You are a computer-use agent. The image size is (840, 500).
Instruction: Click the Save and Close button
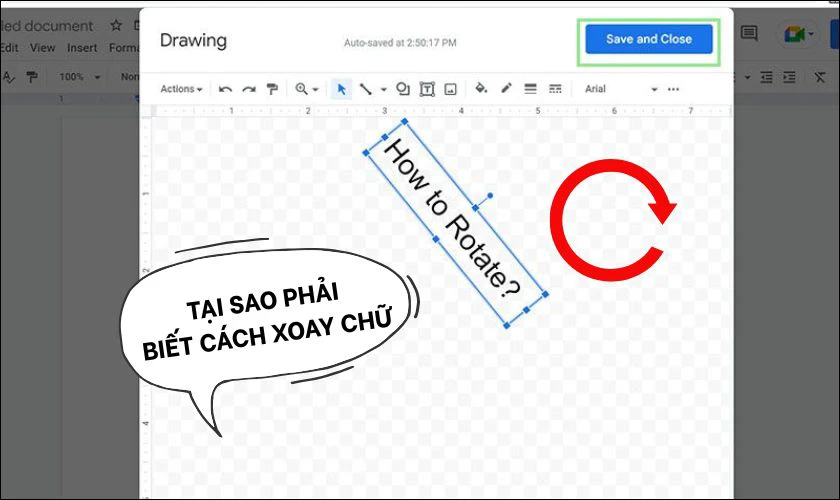(x=648, y=39)
